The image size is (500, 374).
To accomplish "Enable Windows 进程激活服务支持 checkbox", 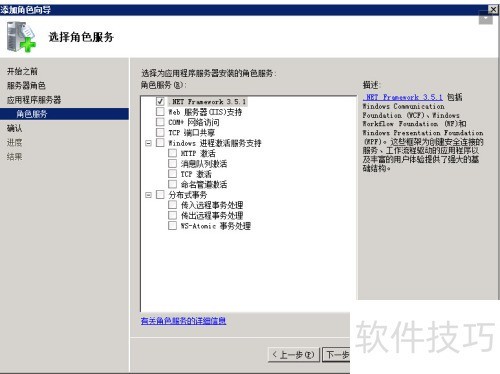I will pos(160,143).
